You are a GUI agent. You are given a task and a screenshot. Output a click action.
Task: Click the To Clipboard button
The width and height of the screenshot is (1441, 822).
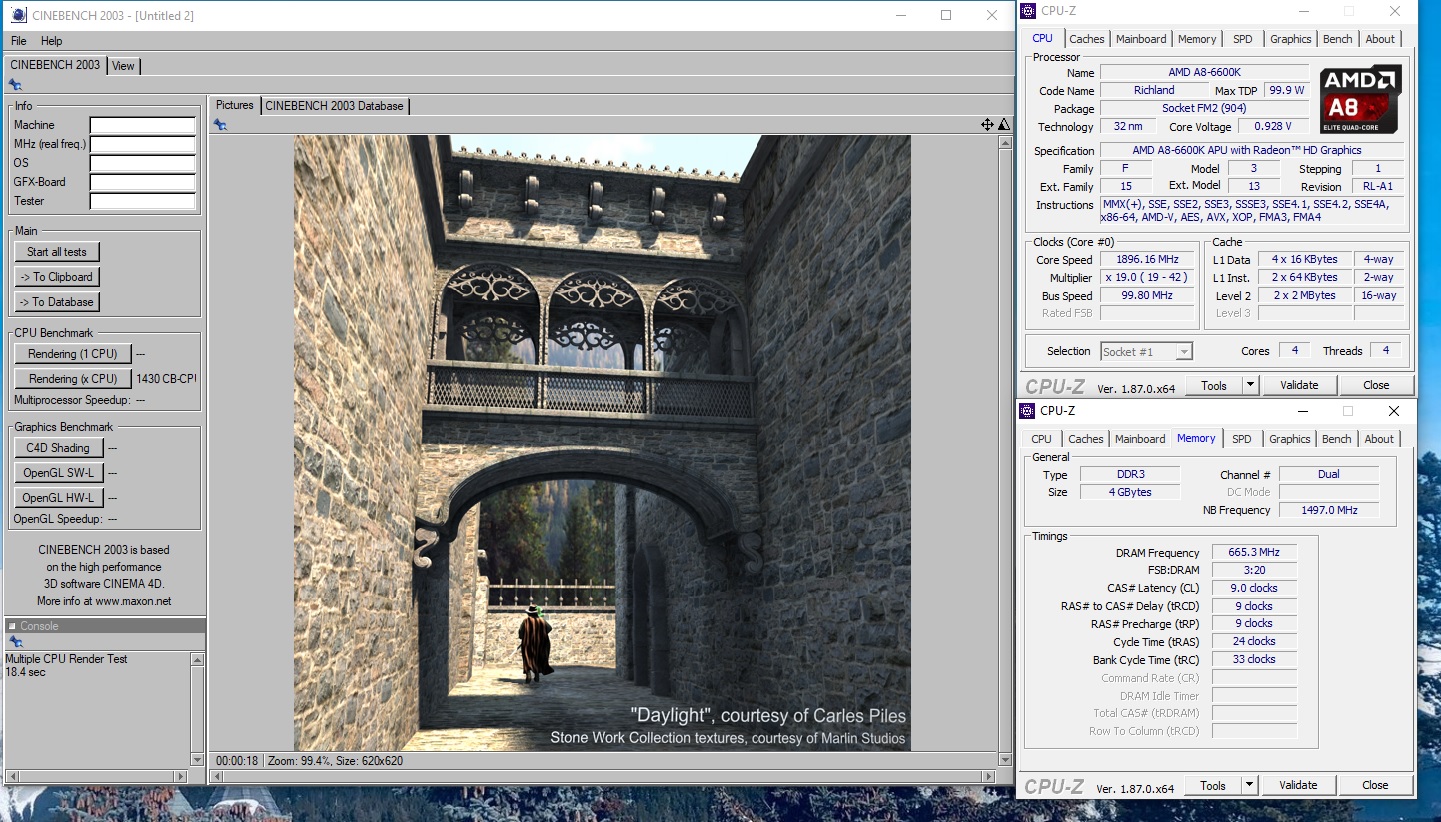click(x=57, y=277)
